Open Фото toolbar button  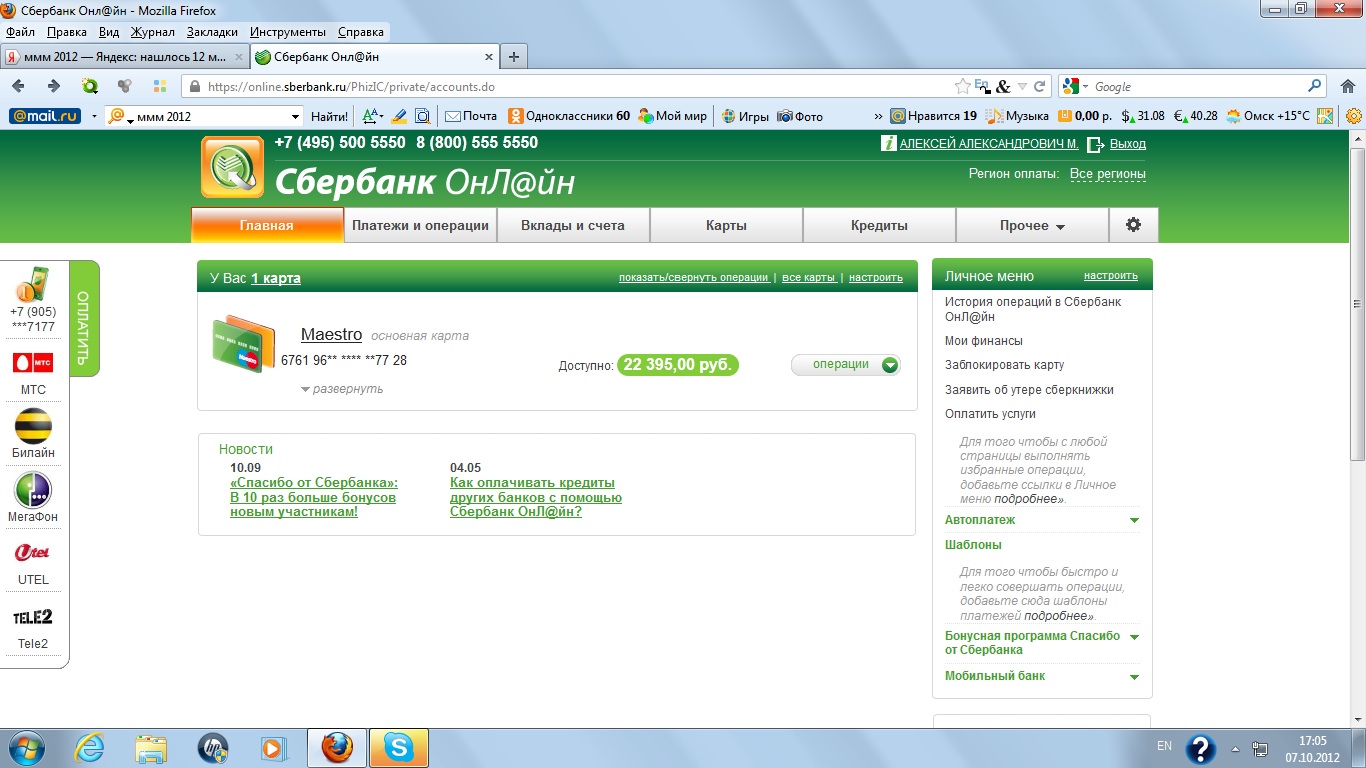[800, 116]
